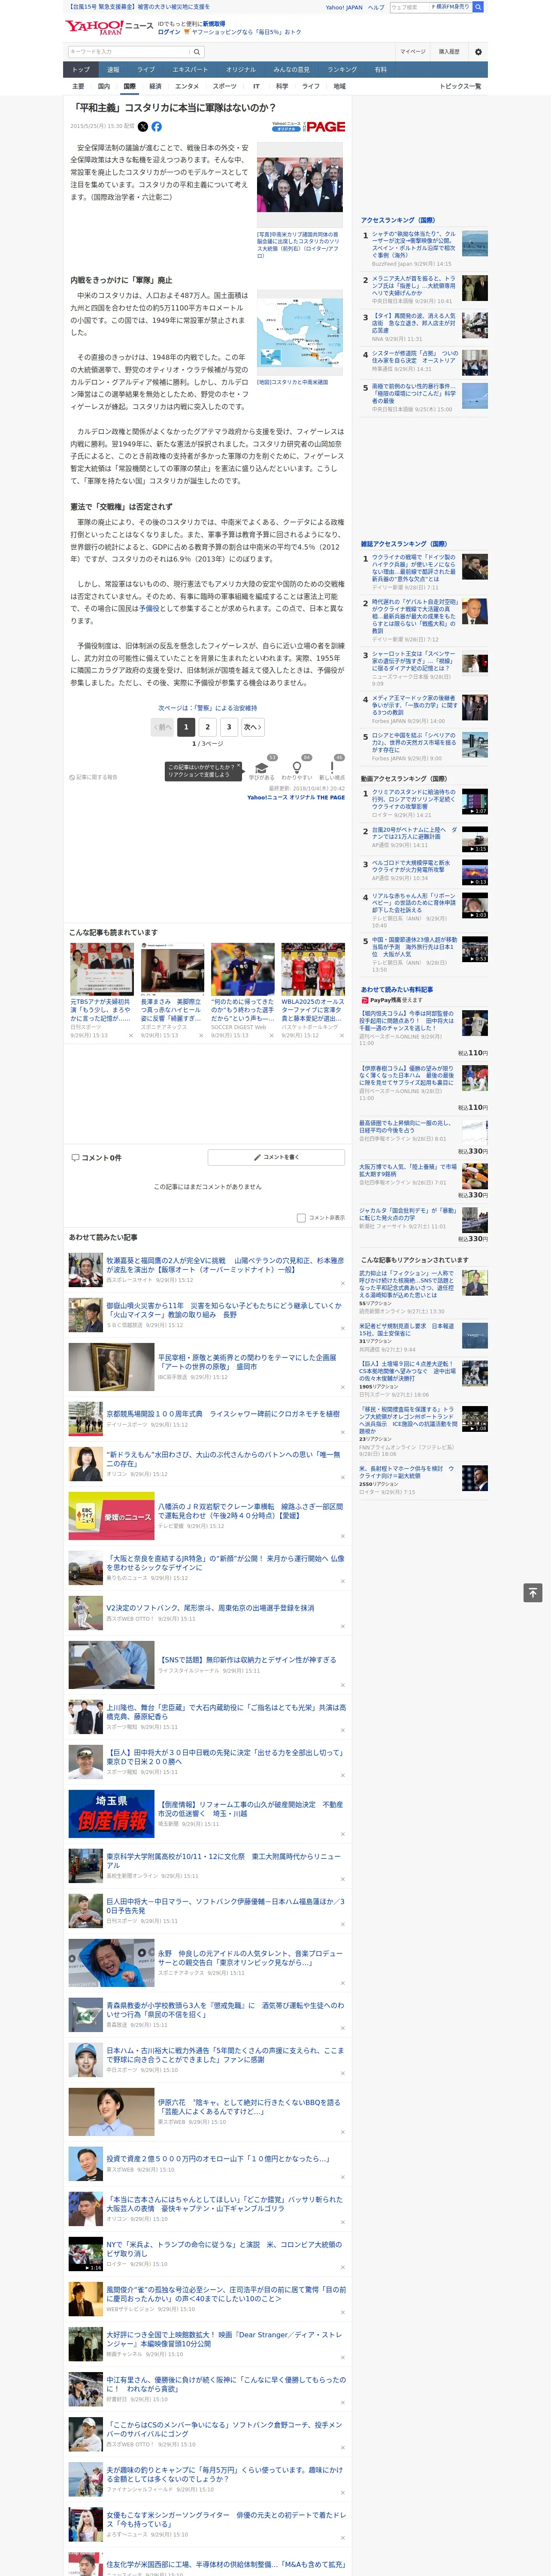Click the search magnifier beside the keyword field
This screenshot has height=2576, width=551.
coord(197,52)
